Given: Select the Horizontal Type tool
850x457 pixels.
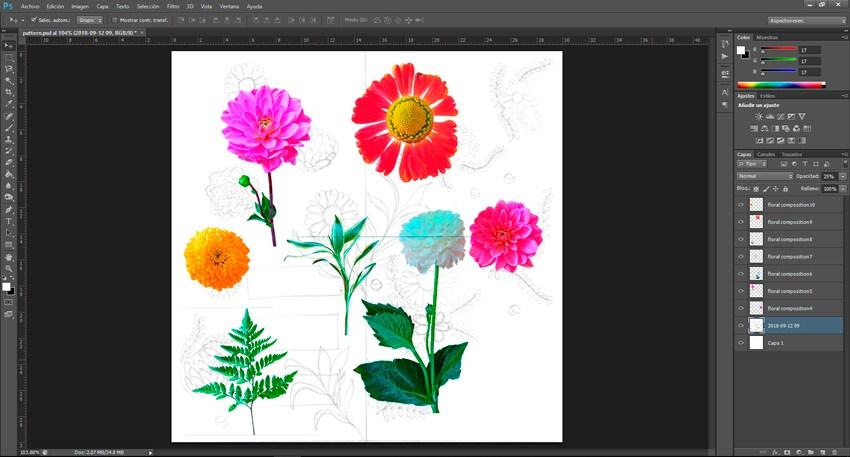Looking at the screenshot, I should pyautogui.click(x=9, y=221).
